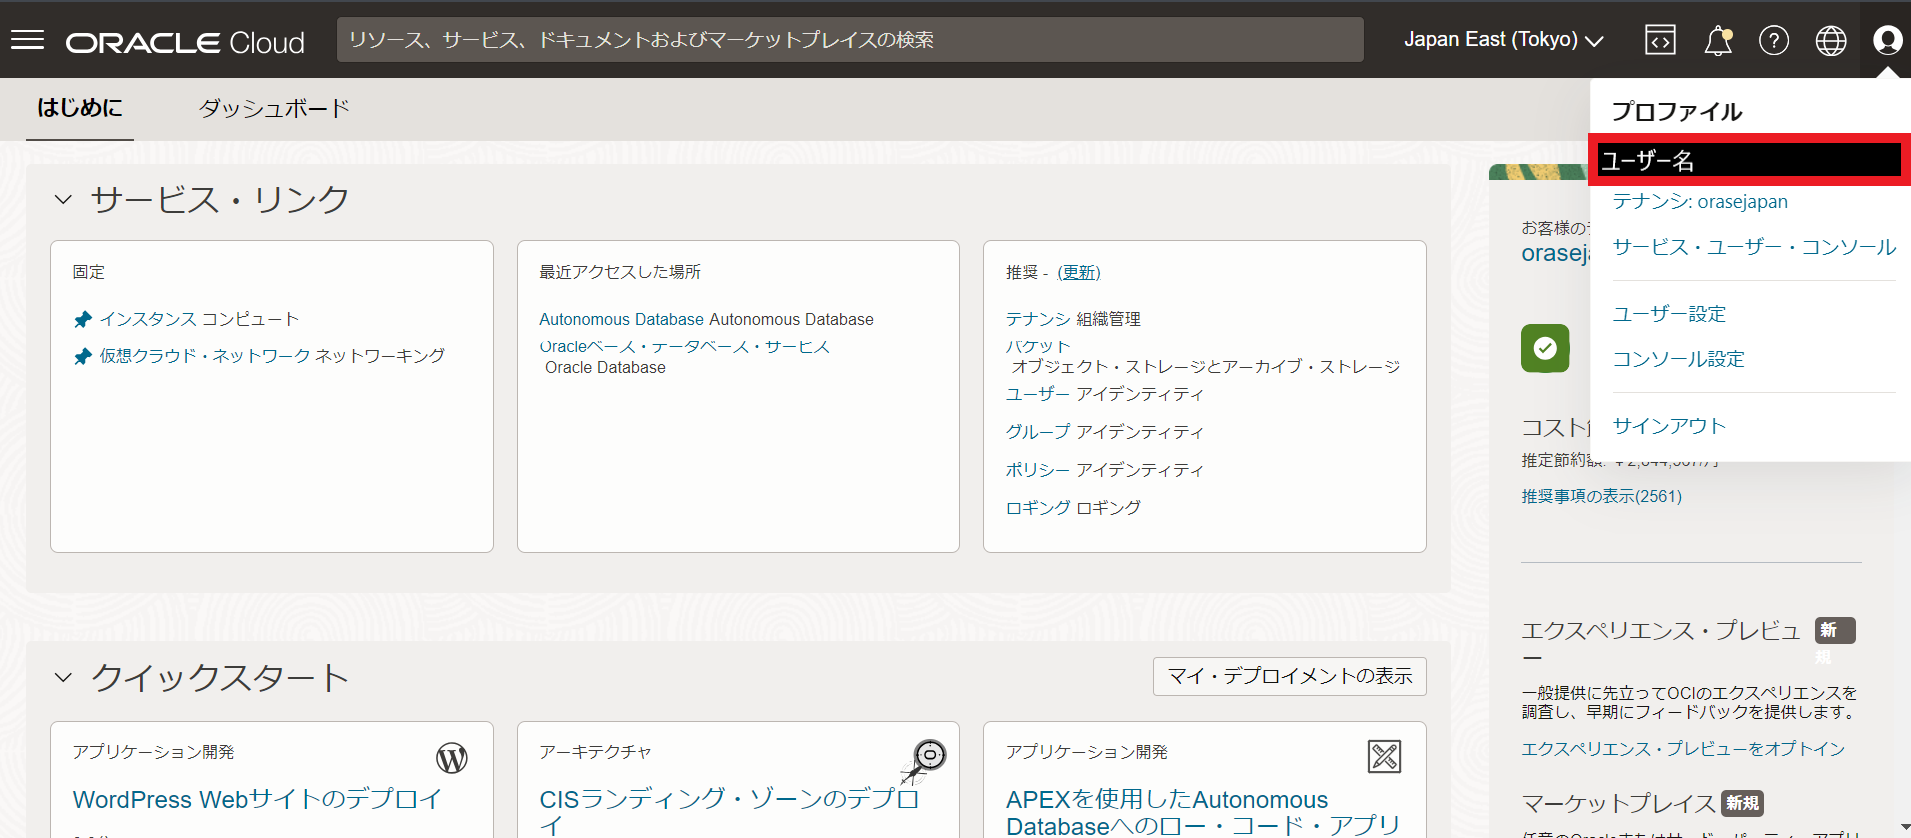Open ユーザー設定 in the profile menu
The image size is (1911, 838).
click(x=1669, y=314)
